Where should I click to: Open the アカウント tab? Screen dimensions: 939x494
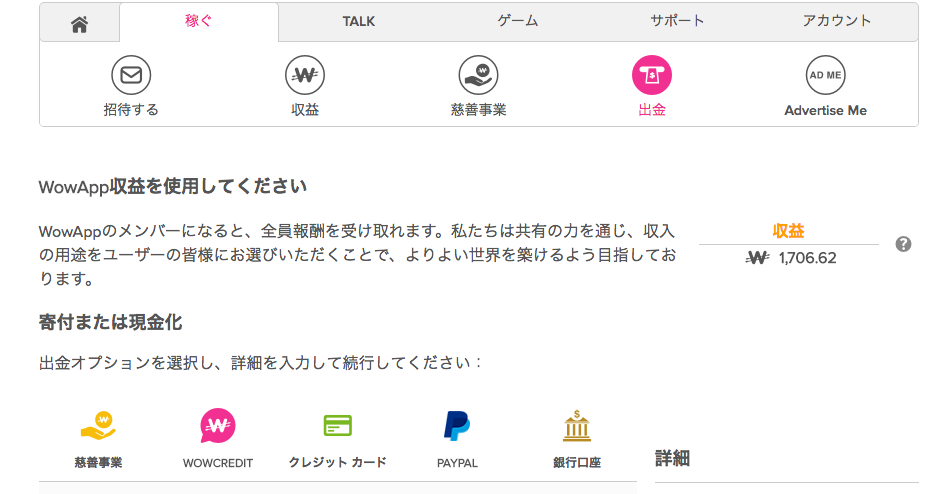[837, 21]
